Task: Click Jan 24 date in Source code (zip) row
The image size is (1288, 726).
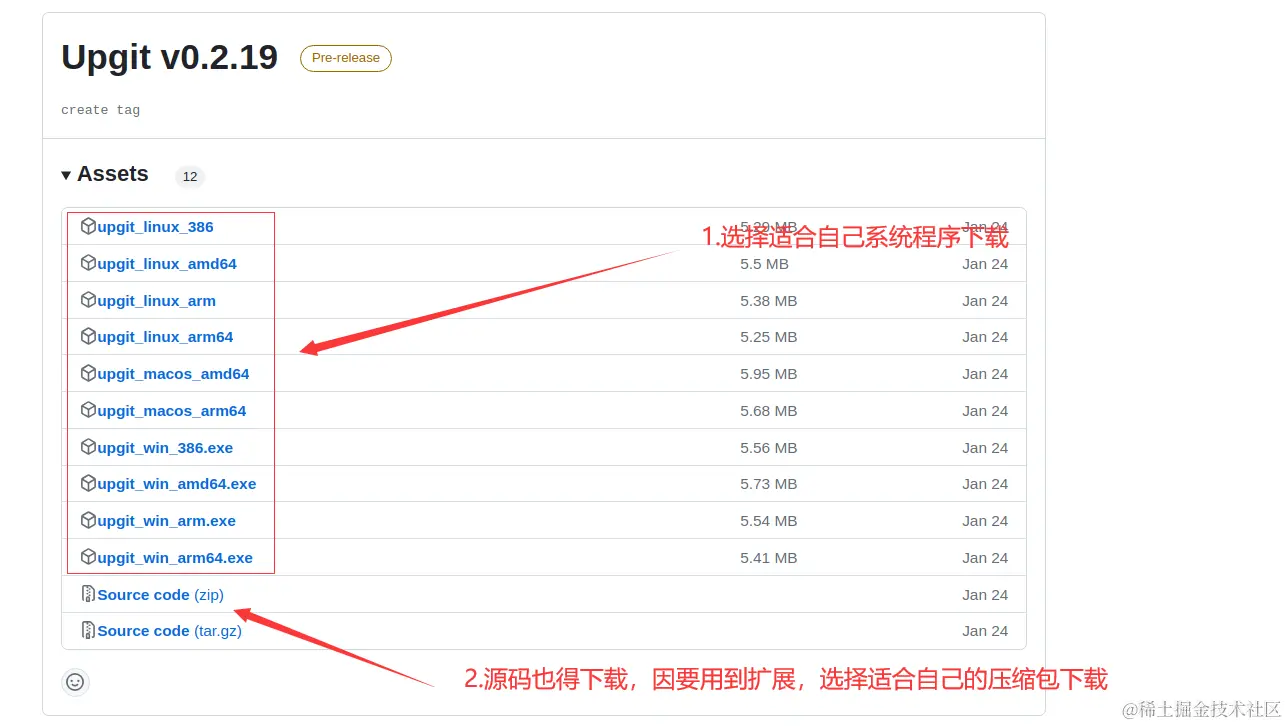Action: (985, 595)
